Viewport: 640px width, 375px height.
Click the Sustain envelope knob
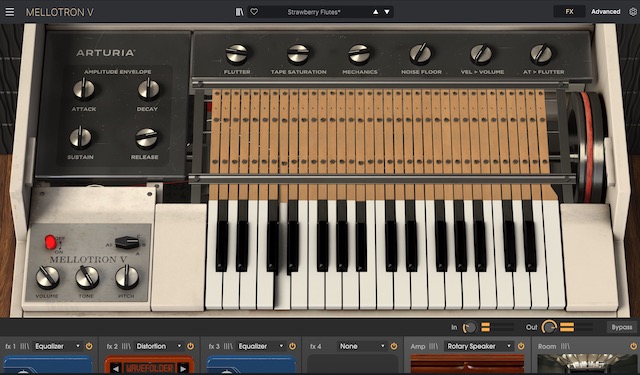pos(80,138)
